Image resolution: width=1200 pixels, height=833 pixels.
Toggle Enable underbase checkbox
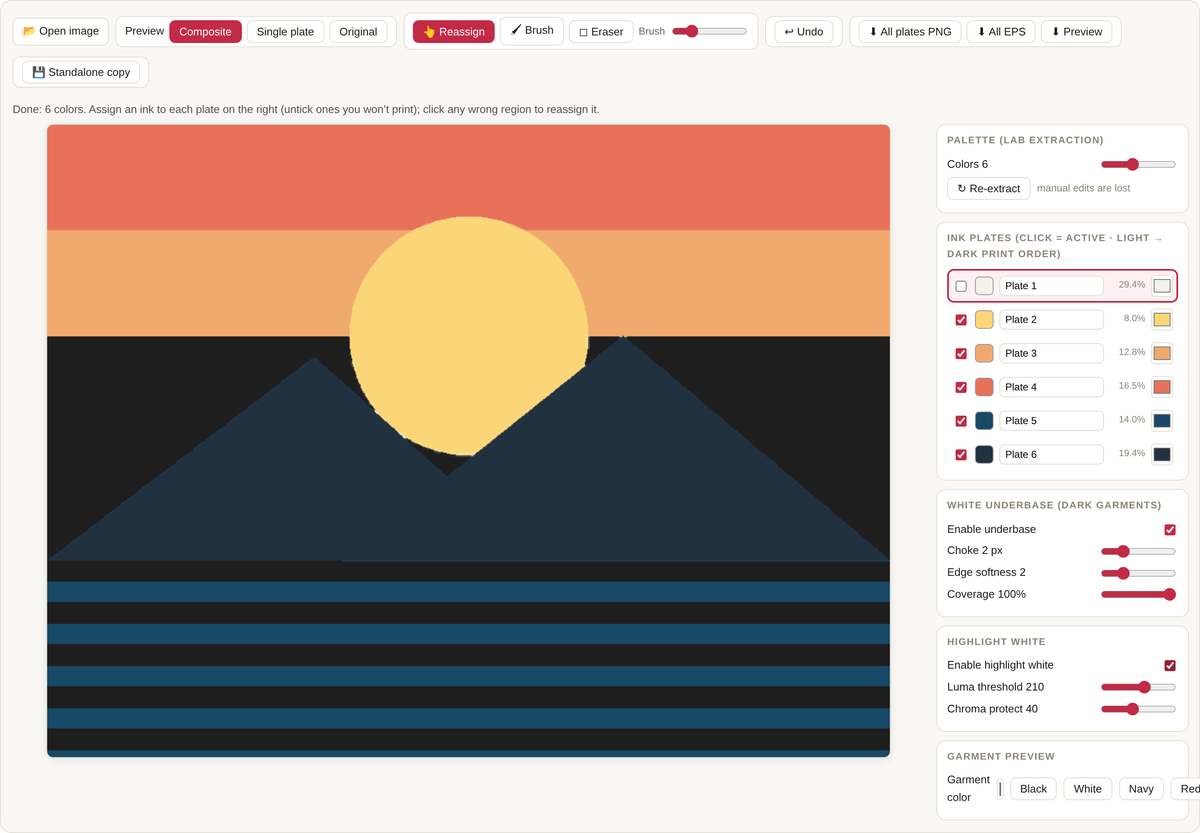click(1170, 530)
